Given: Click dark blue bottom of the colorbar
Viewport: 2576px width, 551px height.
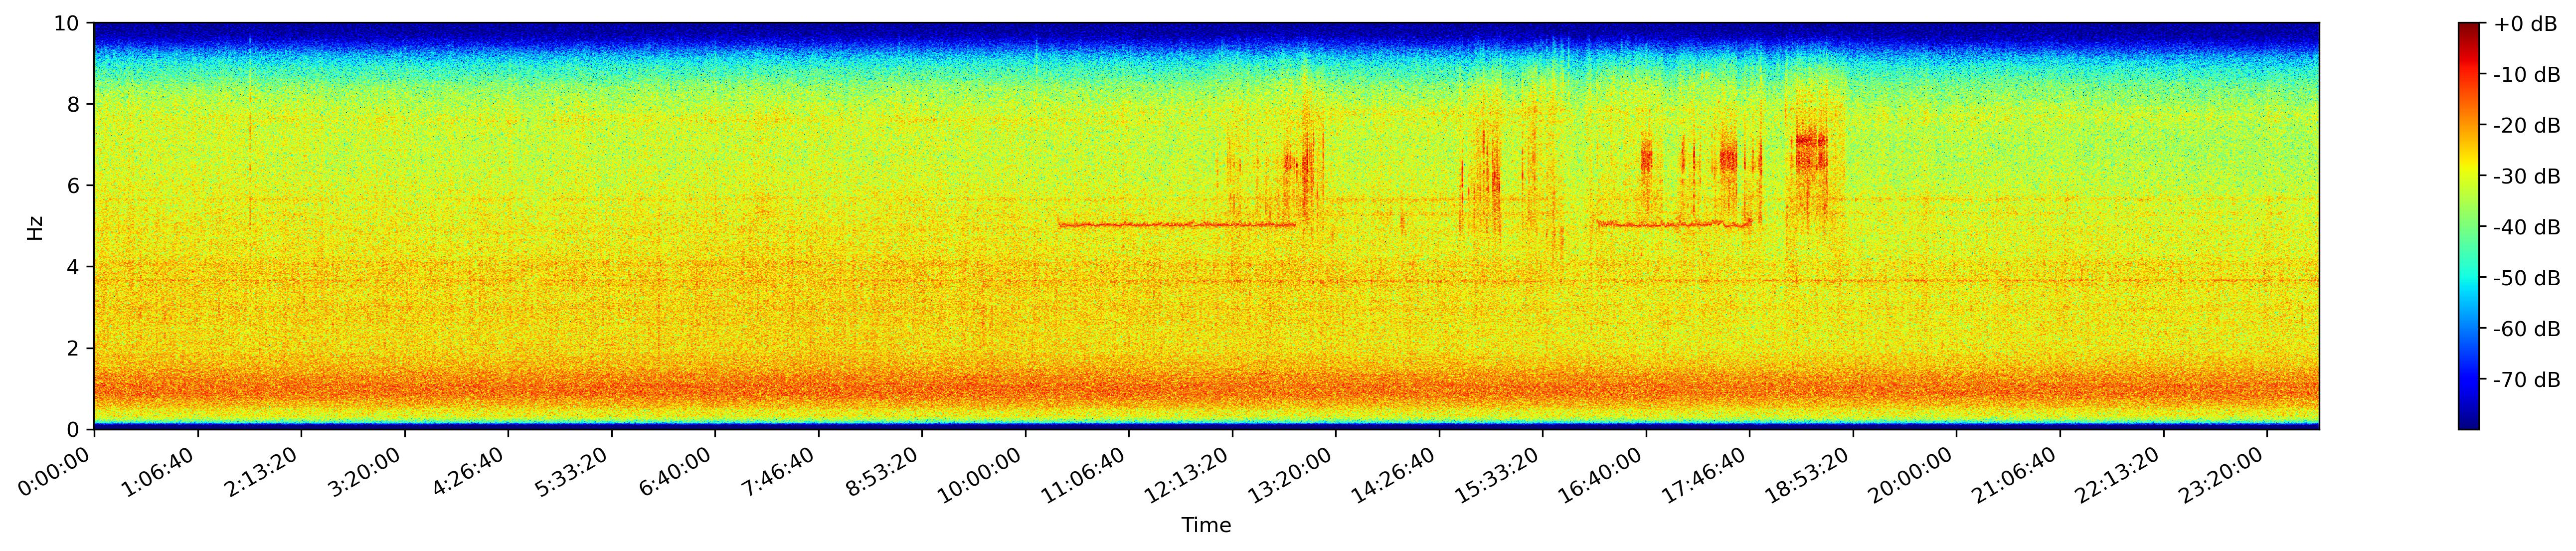Looking at the screenshot, I should tap(2469, 423).
